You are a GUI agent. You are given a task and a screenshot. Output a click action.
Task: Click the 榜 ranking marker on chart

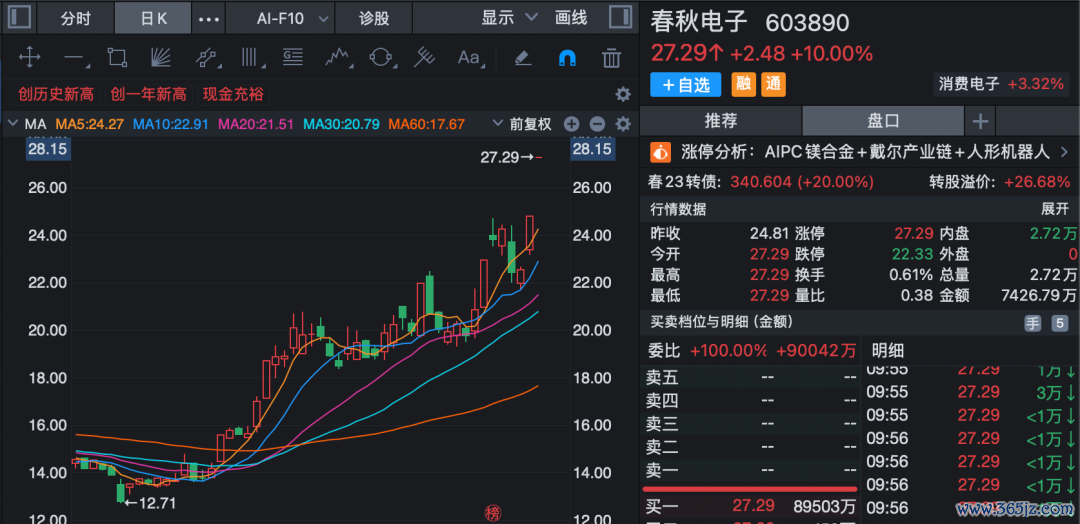click(x=492, y=512)
